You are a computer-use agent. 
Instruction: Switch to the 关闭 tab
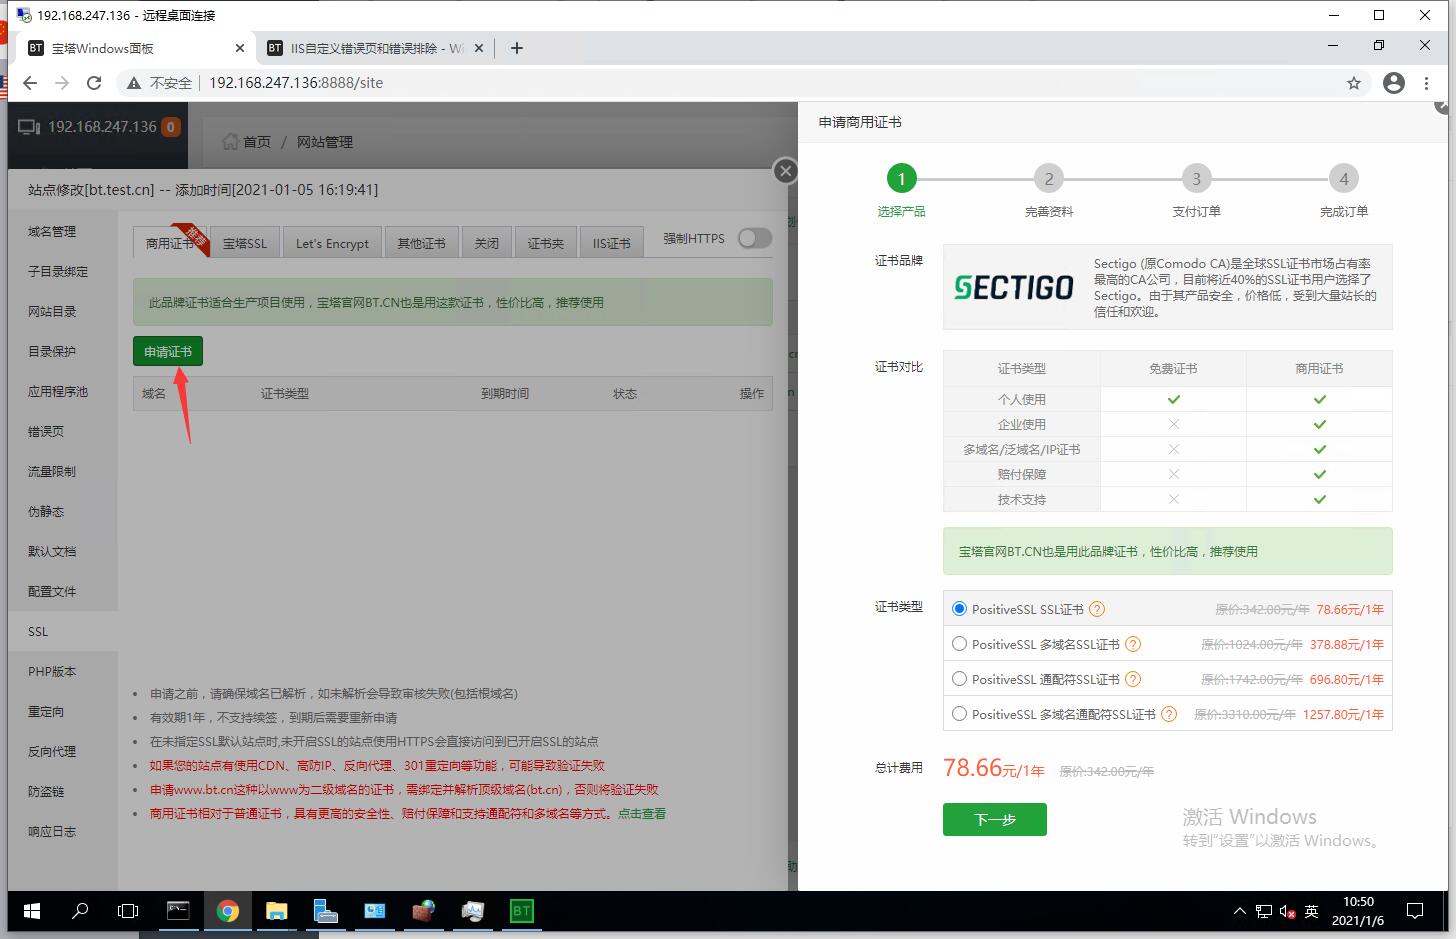(x=487, y=243)
